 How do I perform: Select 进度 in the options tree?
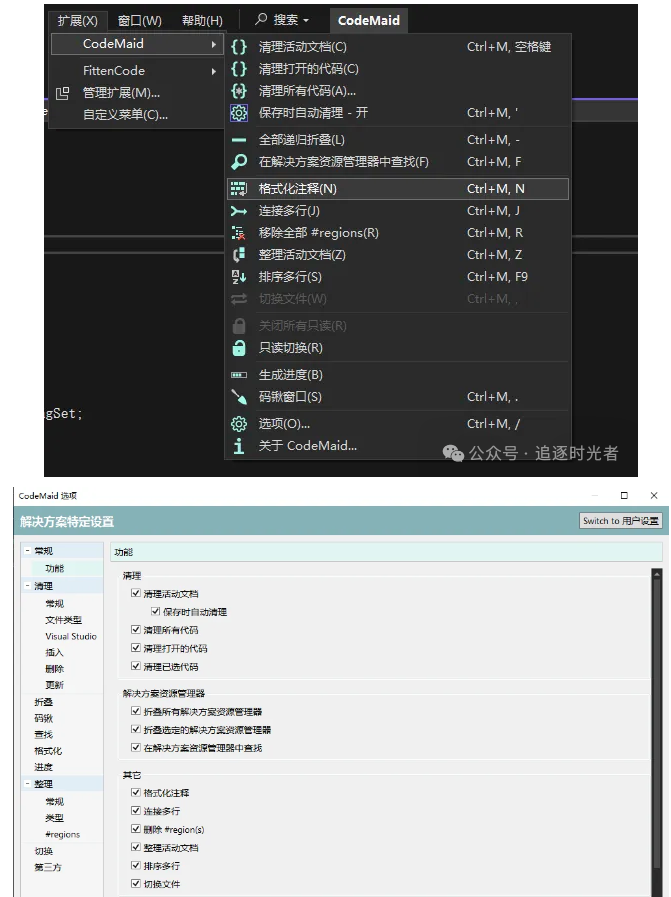43,767
